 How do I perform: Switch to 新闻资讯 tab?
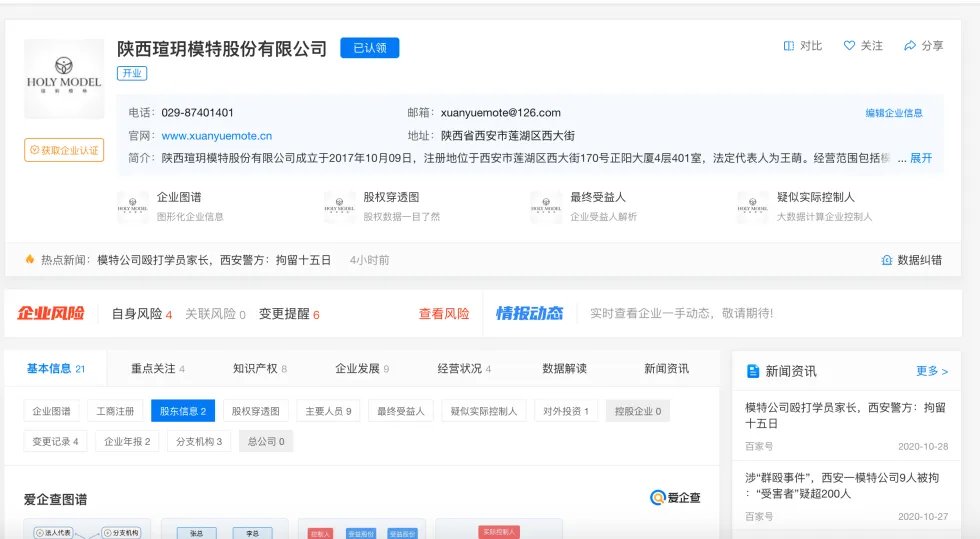click(x=666, y=369)
